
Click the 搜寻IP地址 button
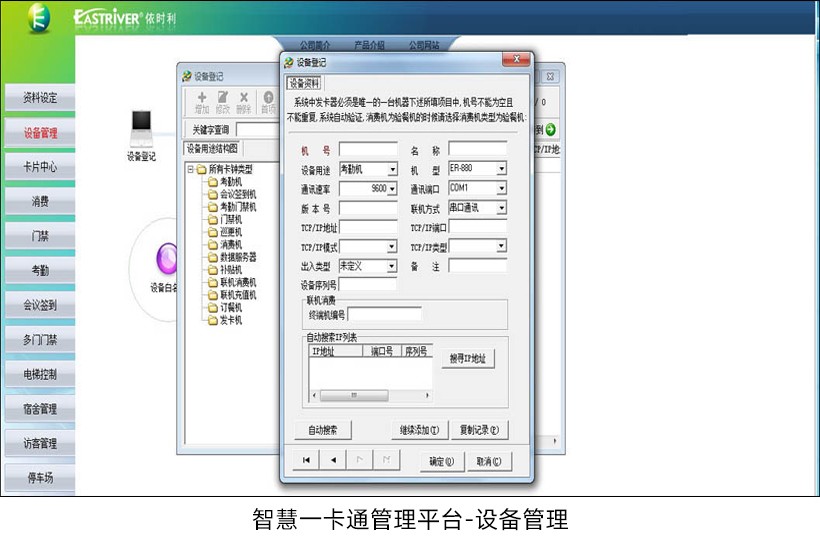[468, 359]
